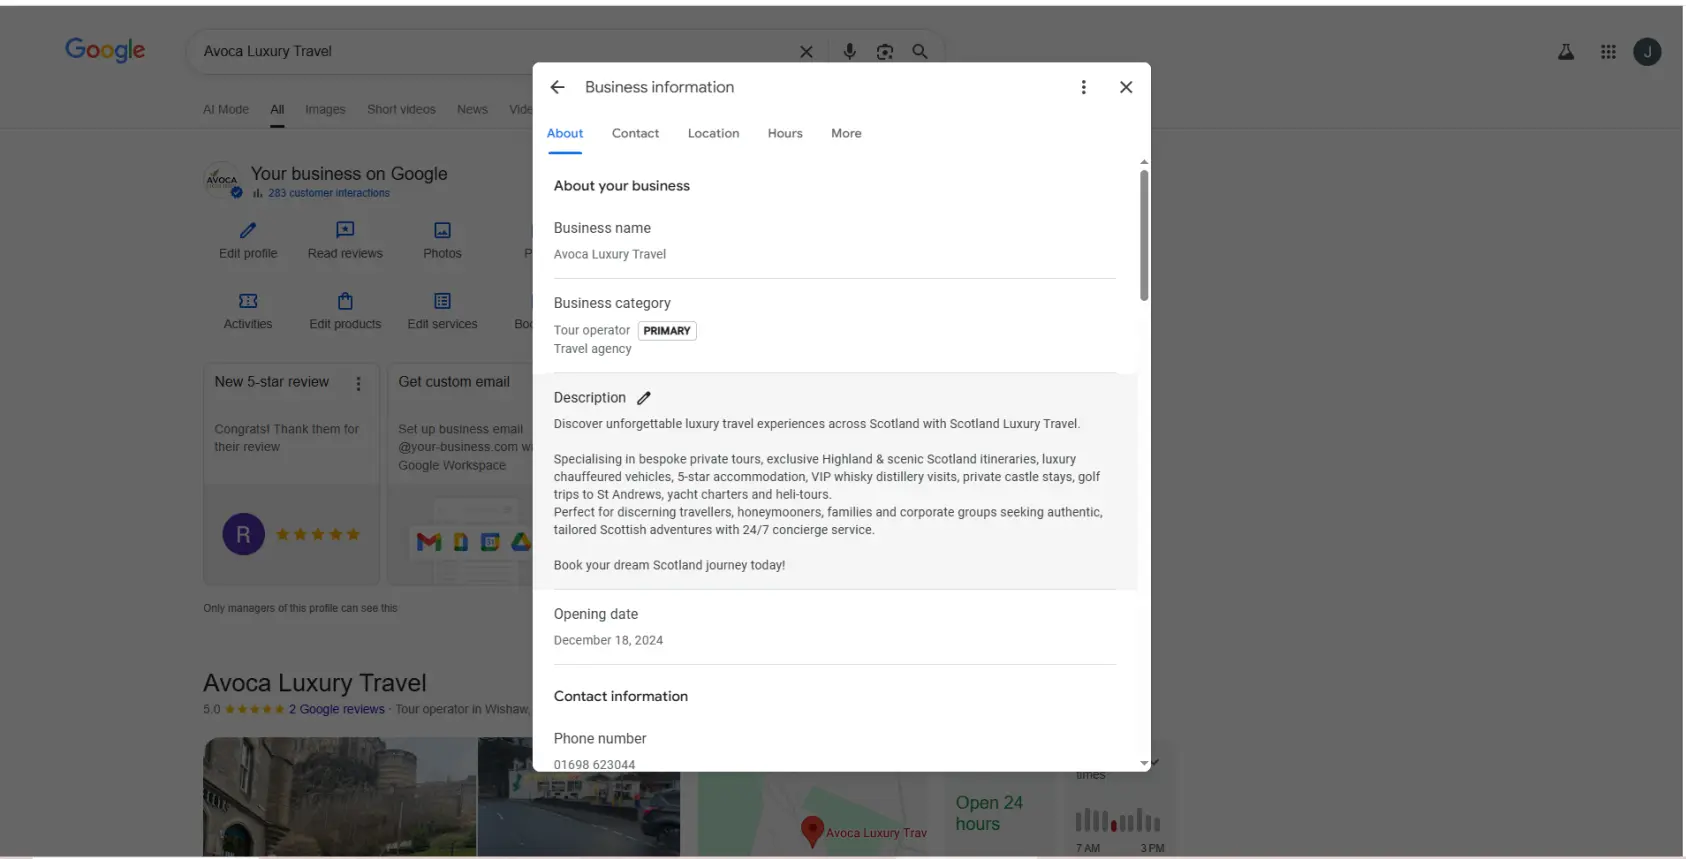The image size is (1686, 859).
Task: Clear the search box with the X
Action: [806, 52]
